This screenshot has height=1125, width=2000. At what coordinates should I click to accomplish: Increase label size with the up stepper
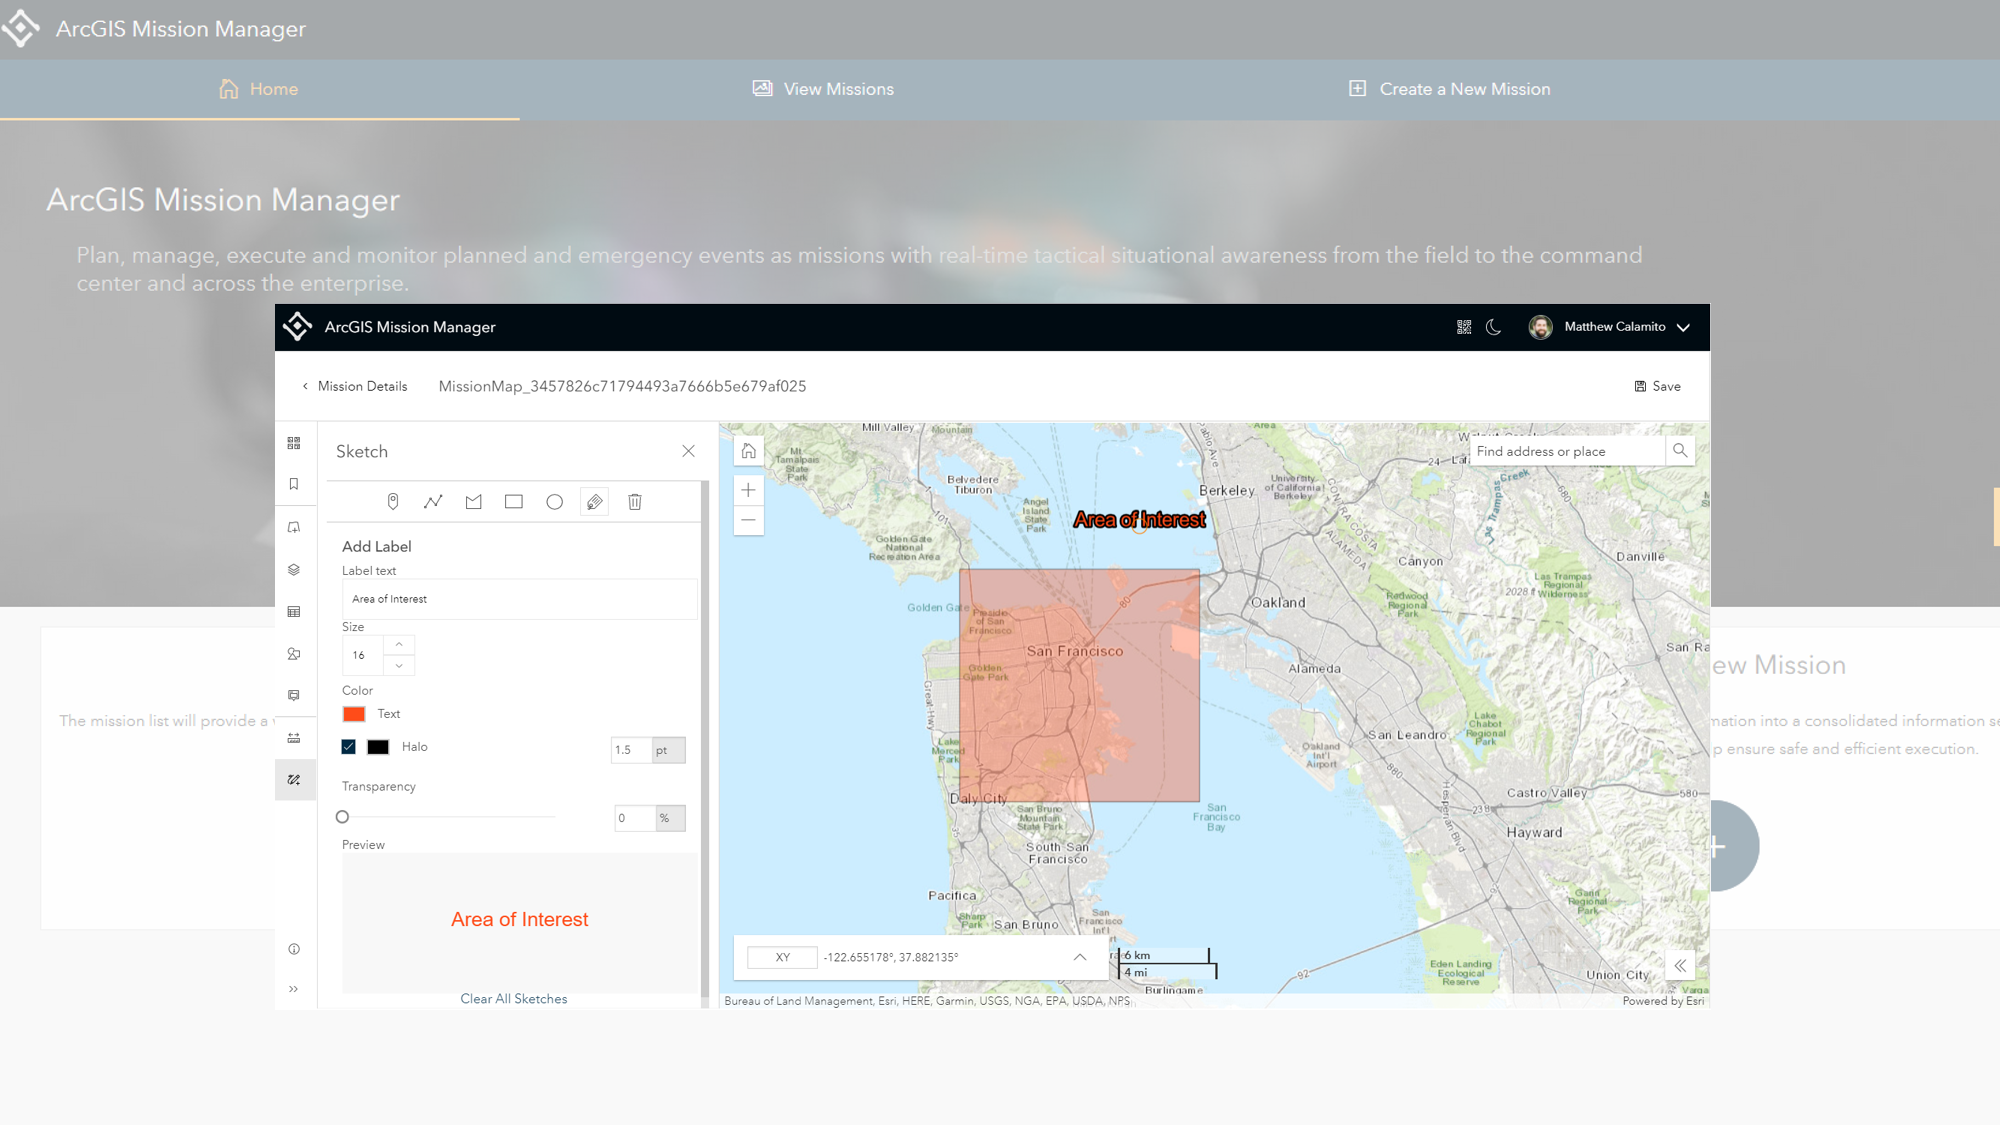398,644
